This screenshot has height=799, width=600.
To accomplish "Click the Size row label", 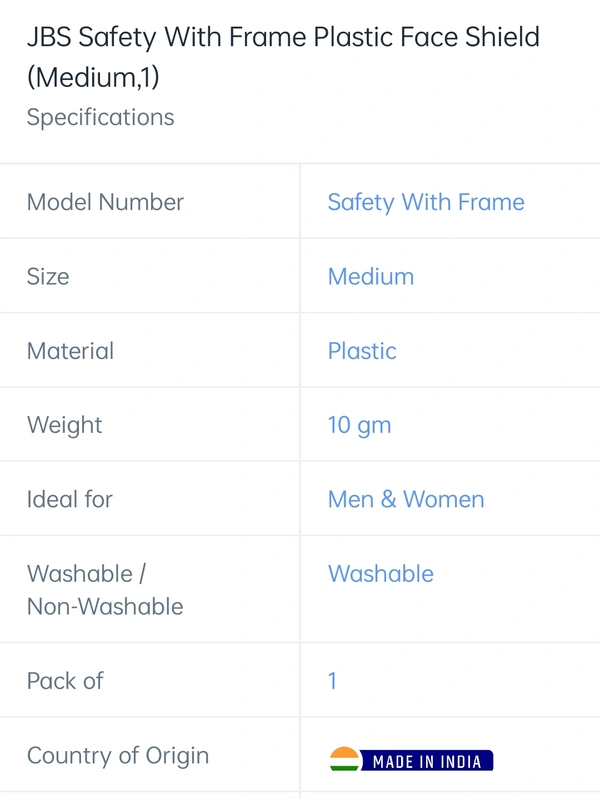I will [x=48, y=277].
